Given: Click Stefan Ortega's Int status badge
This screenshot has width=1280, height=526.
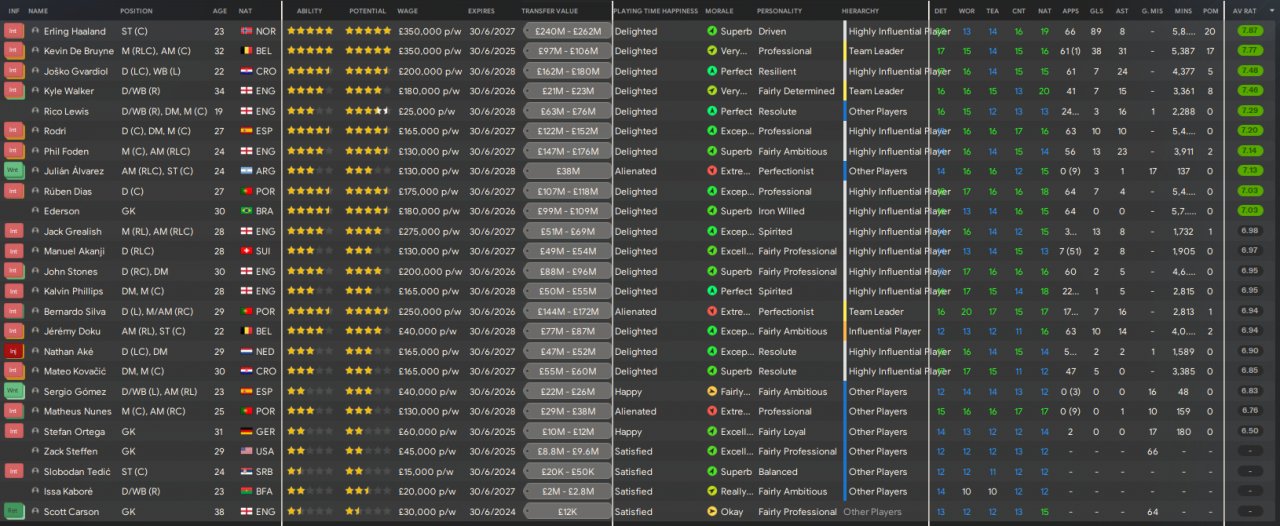Looking at the screenshot, I should (x=13, y=431).
